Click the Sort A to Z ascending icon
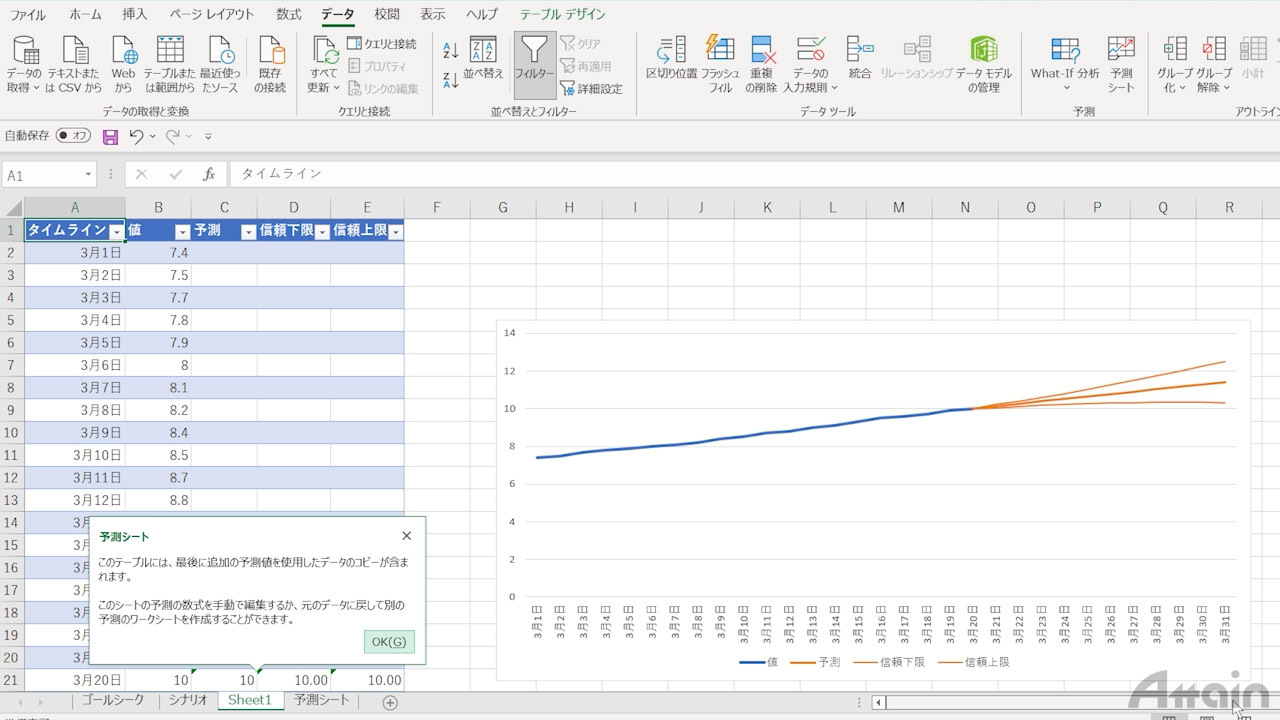 tap(450, 51)
